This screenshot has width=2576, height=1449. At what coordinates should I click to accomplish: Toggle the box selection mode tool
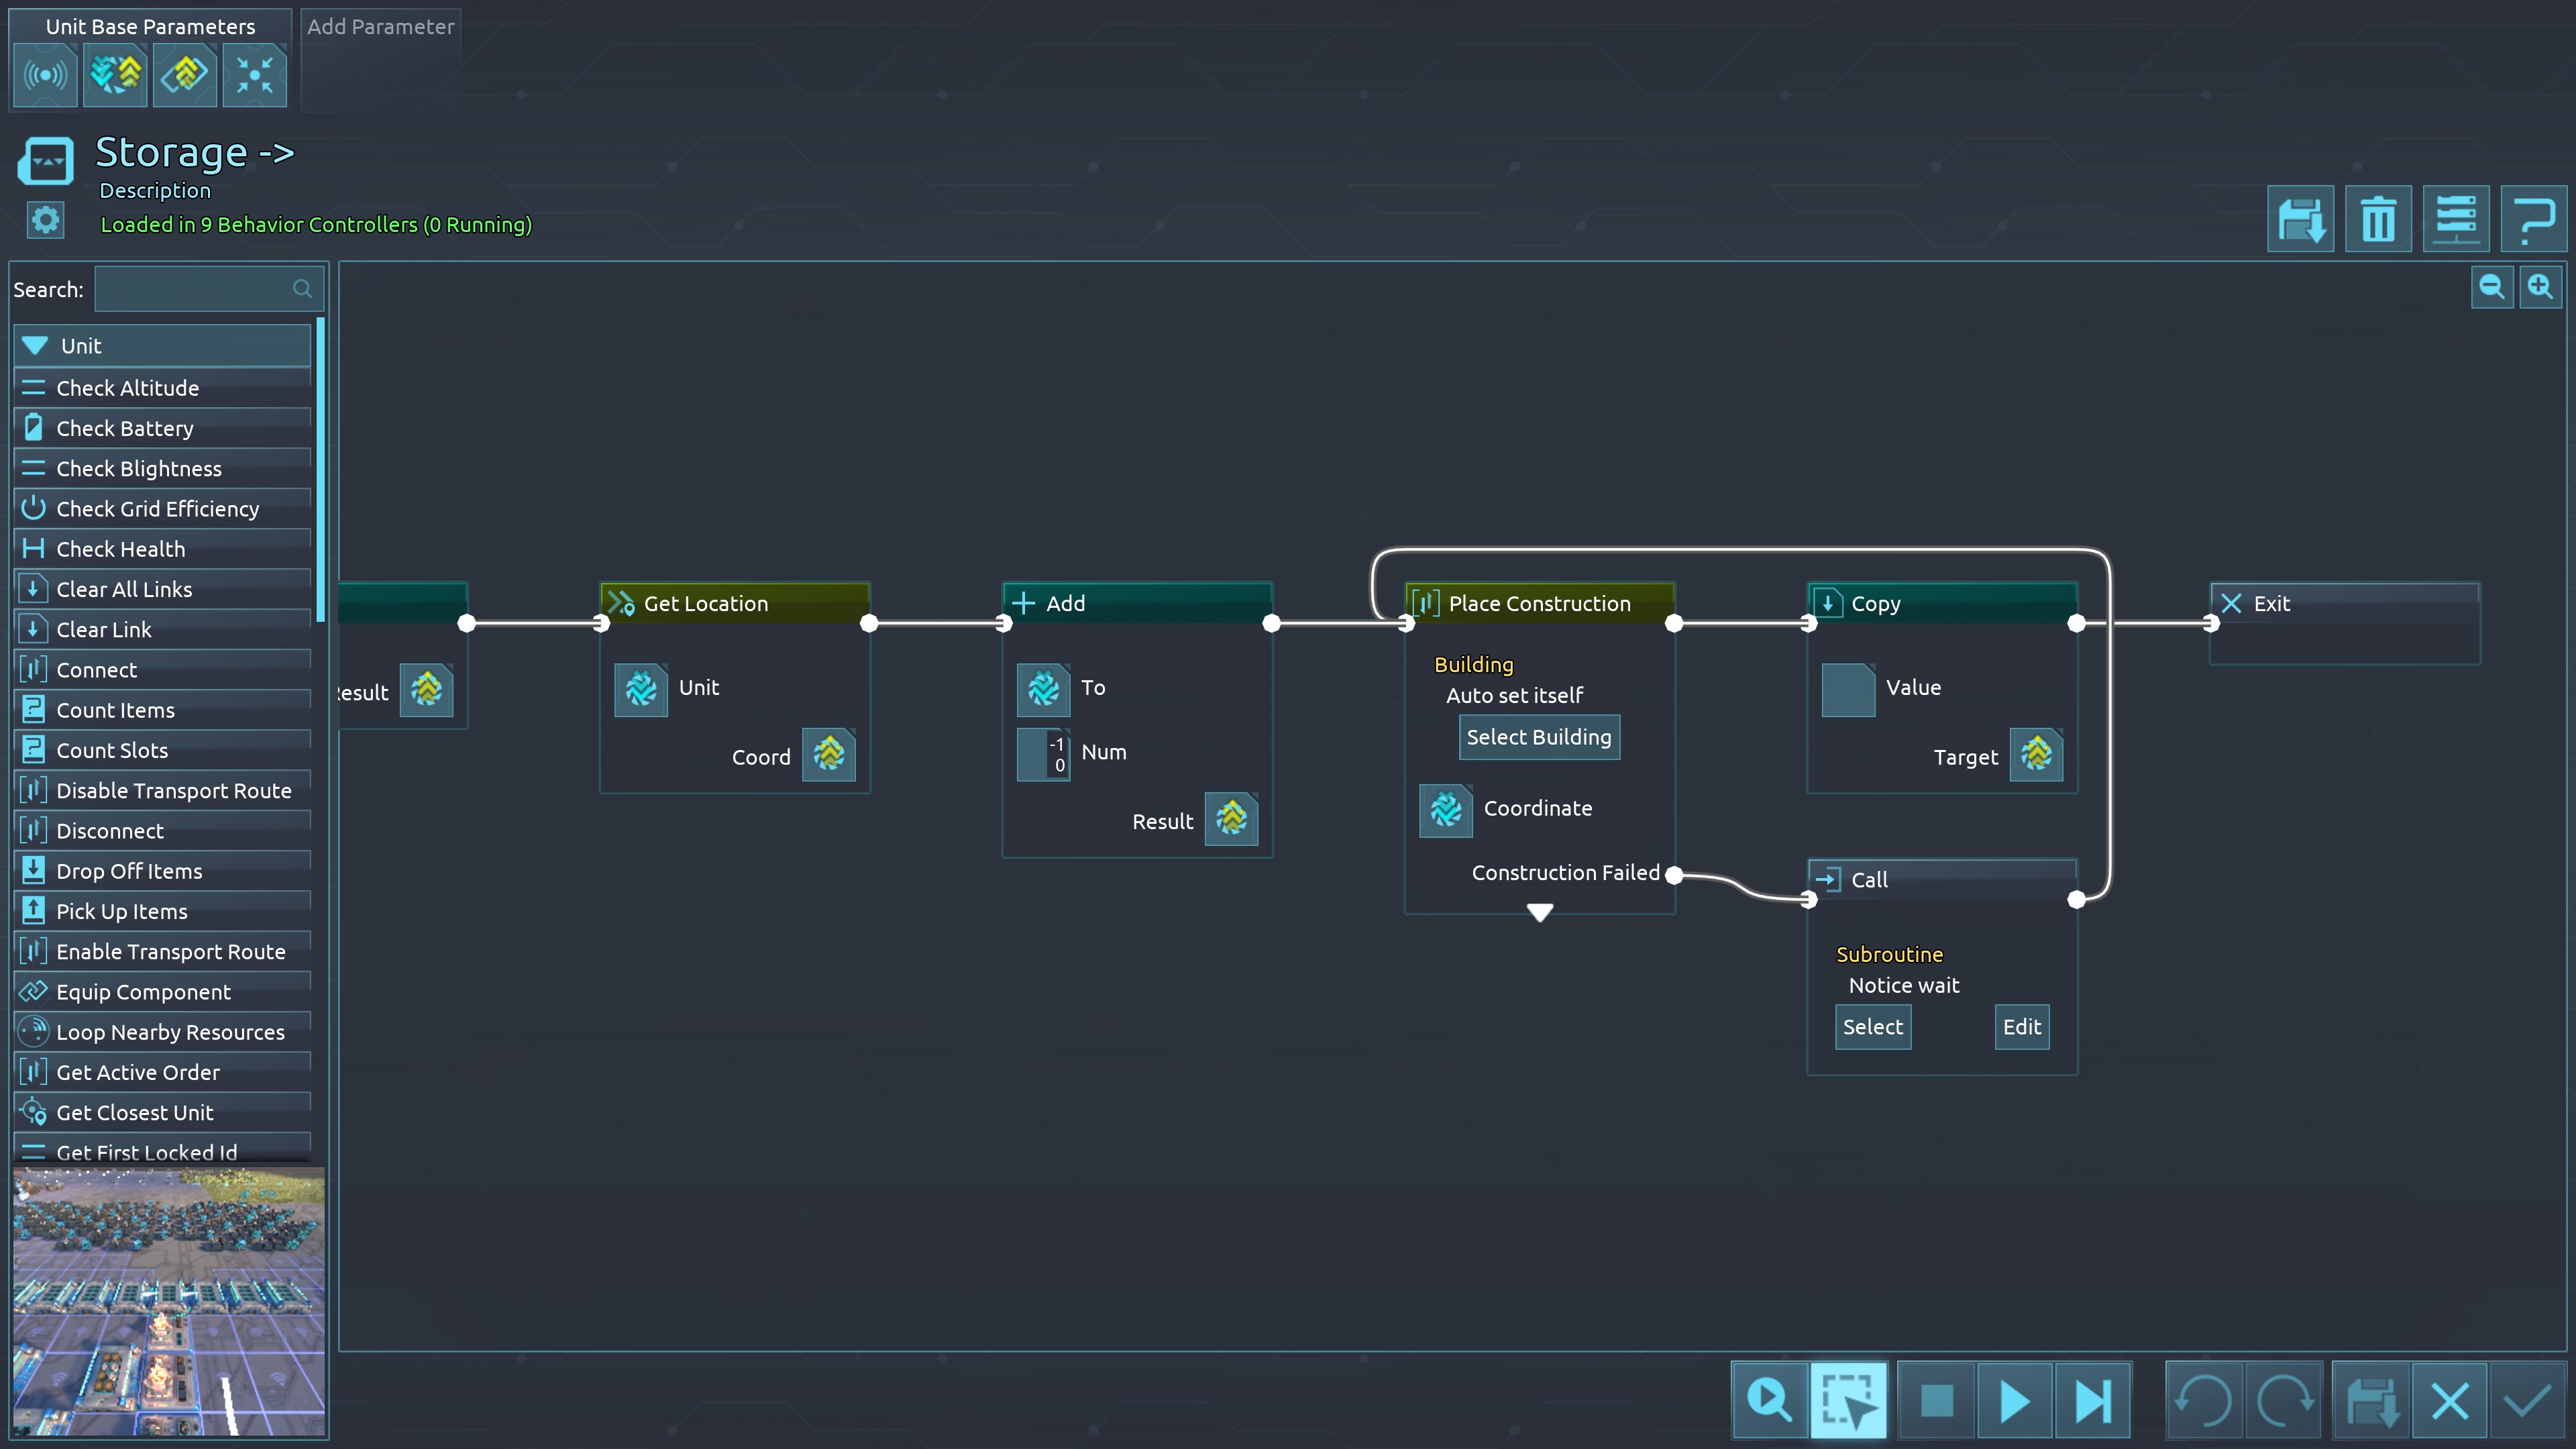1848,1400
